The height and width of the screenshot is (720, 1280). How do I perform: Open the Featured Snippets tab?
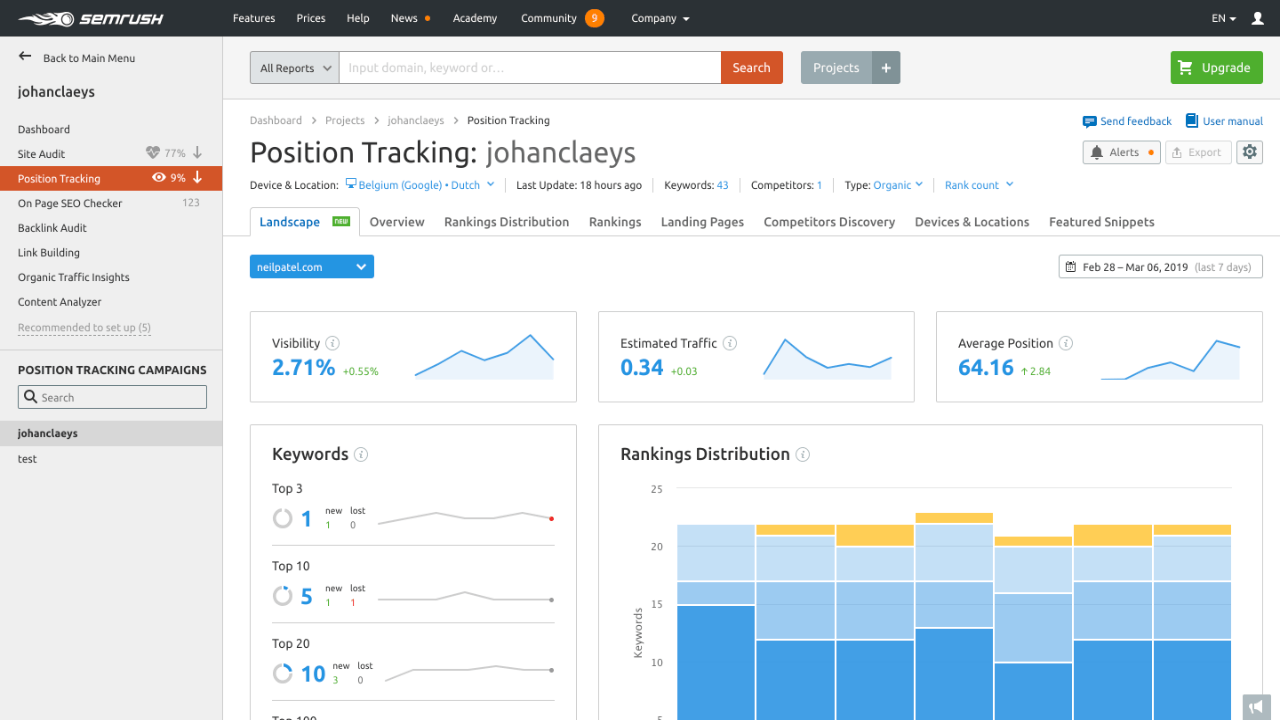pyautogui.click(x=1102, y=222)
